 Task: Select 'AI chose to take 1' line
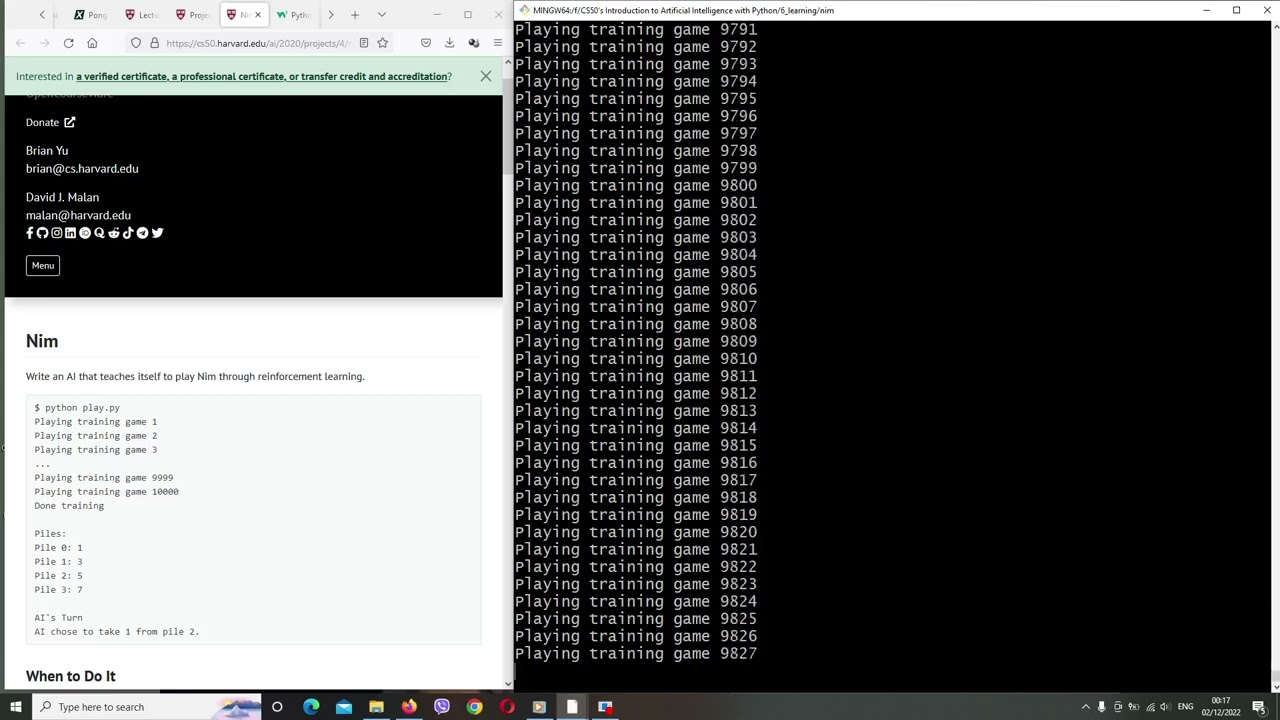tap(116, 632)
